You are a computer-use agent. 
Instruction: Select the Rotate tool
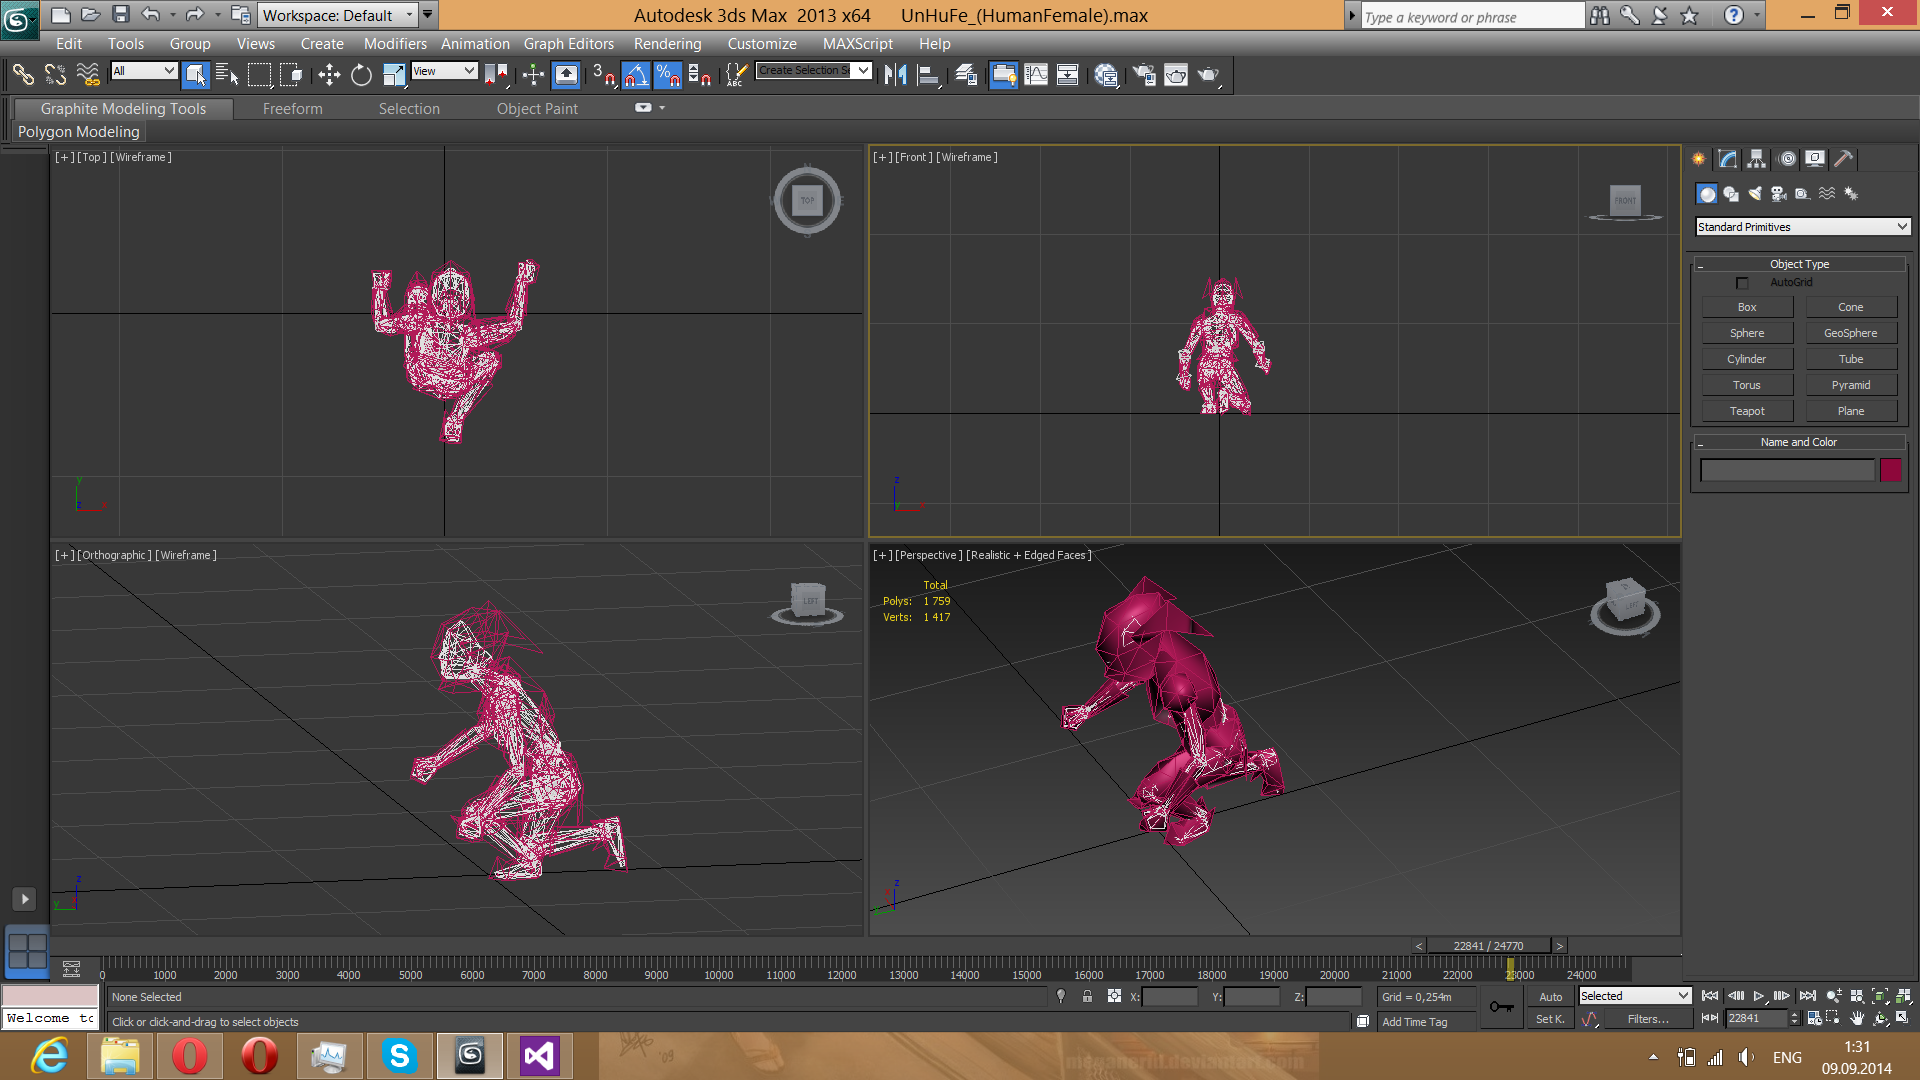point(361,75)
